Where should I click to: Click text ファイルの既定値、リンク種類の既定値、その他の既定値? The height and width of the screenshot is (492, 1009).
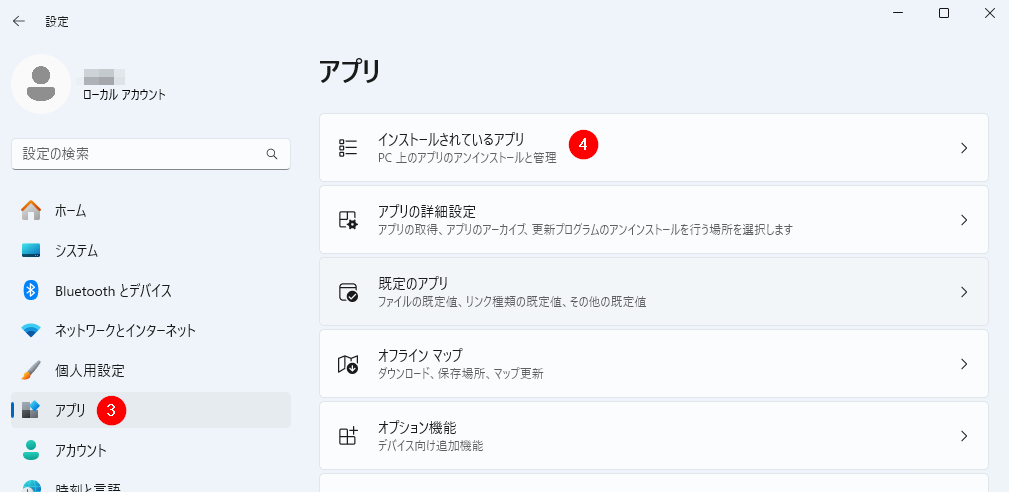pyautogui.click(x=512, y=302)
